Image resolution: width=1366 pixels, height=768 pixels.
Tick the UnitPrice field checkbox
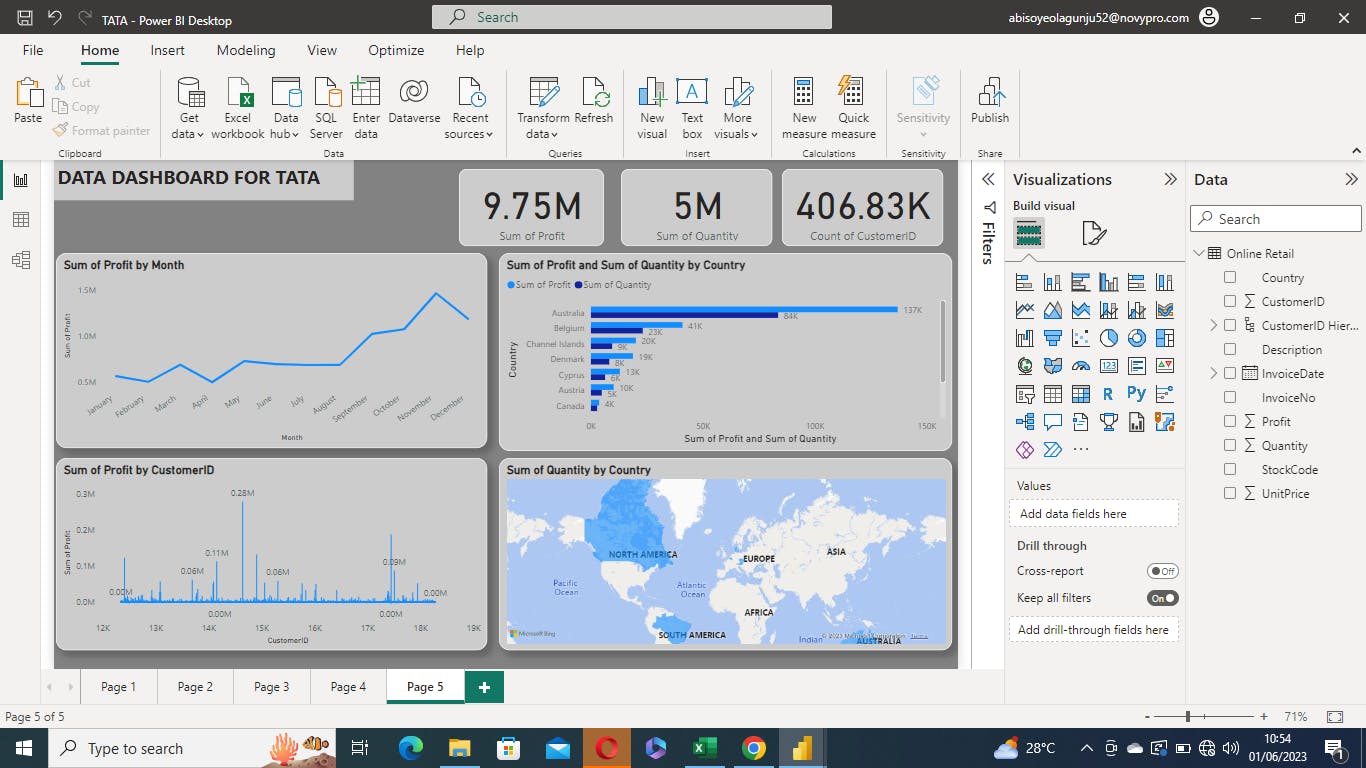tap(1230, 494)
